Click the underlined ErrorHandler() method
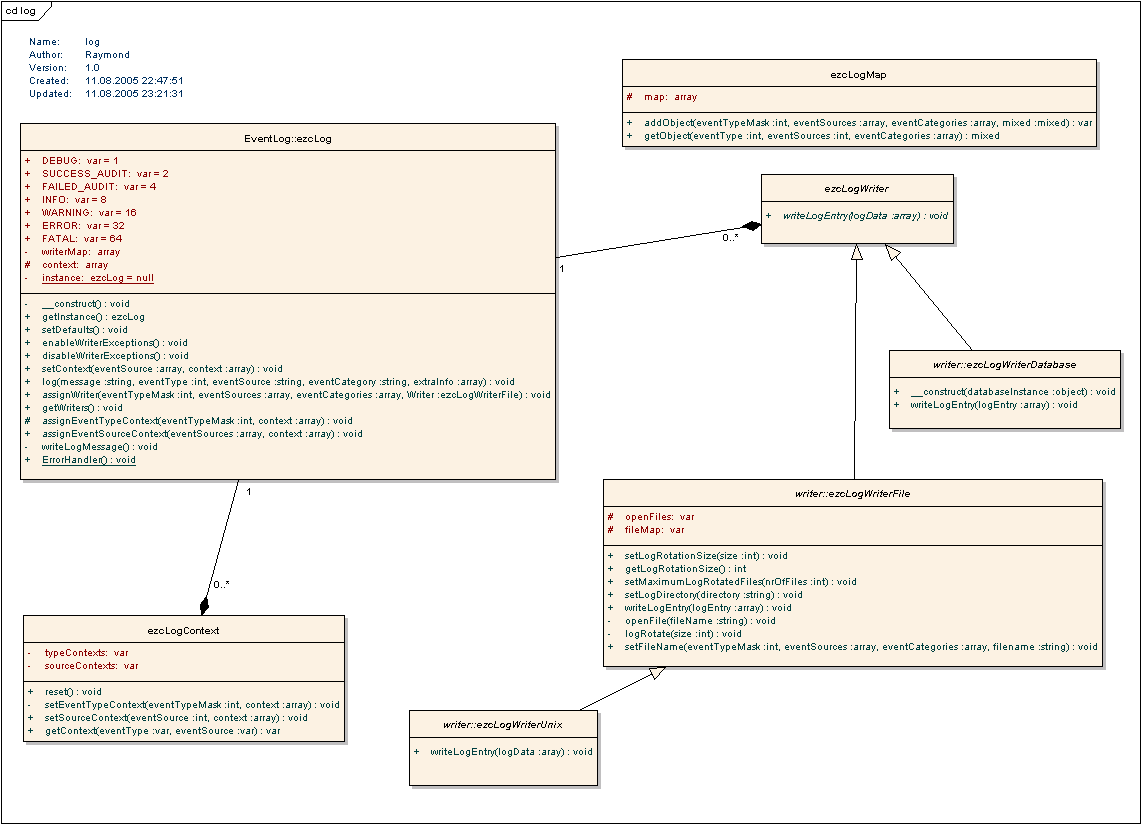 88,460
